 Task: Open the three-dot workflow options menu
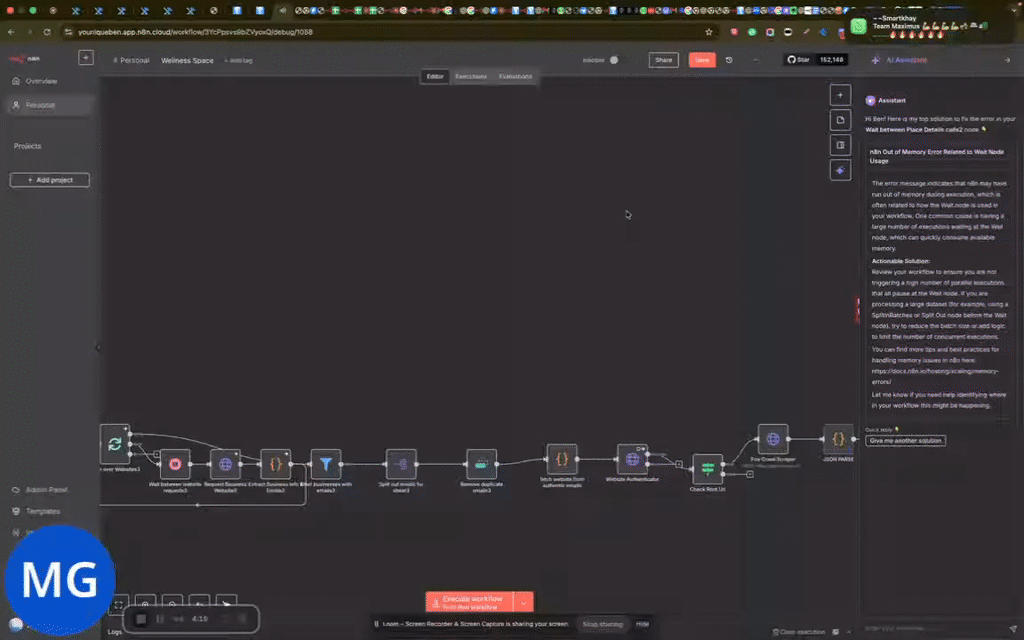(x=756, y=60)
